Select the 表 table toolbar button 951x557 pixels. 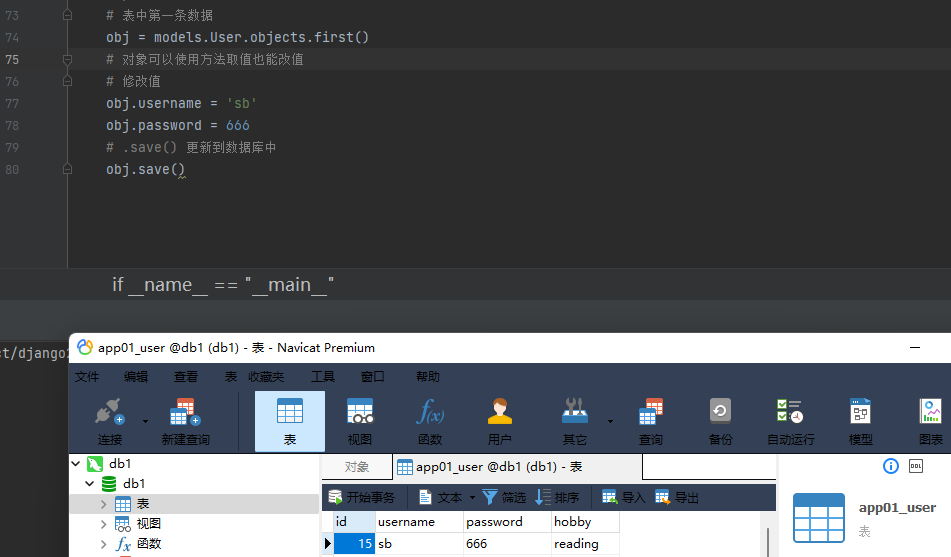(x=290, y=421)
